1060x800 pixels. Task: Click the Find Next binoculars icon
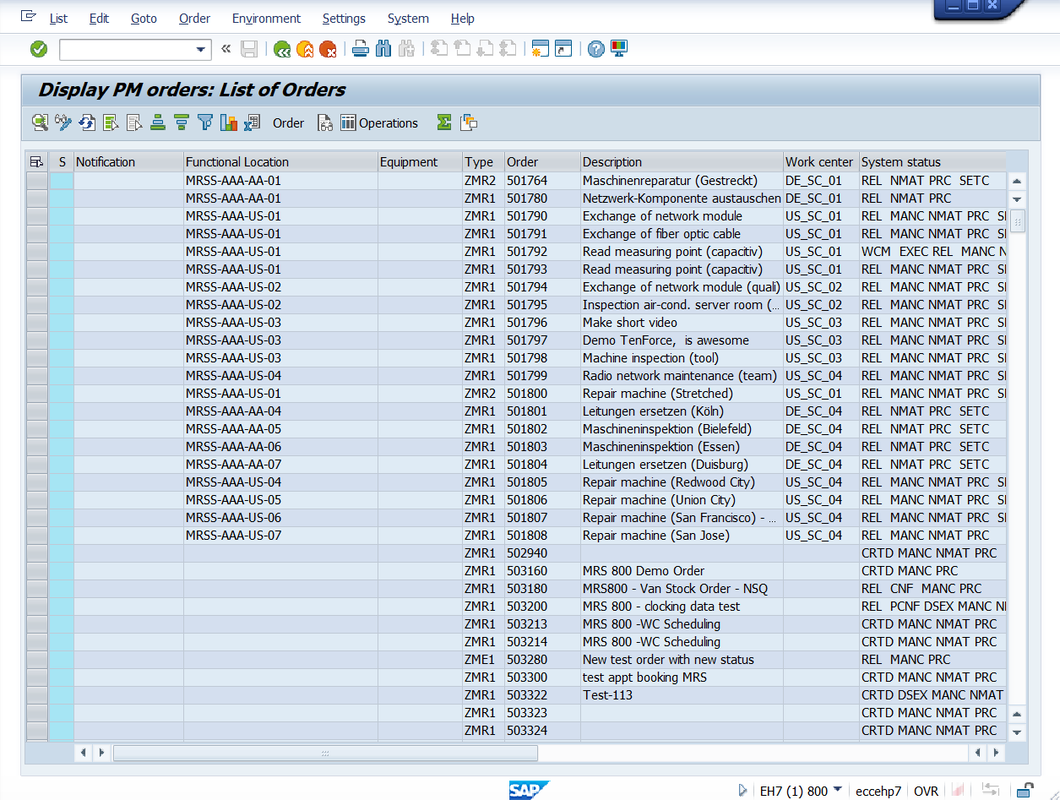(406, 49)
